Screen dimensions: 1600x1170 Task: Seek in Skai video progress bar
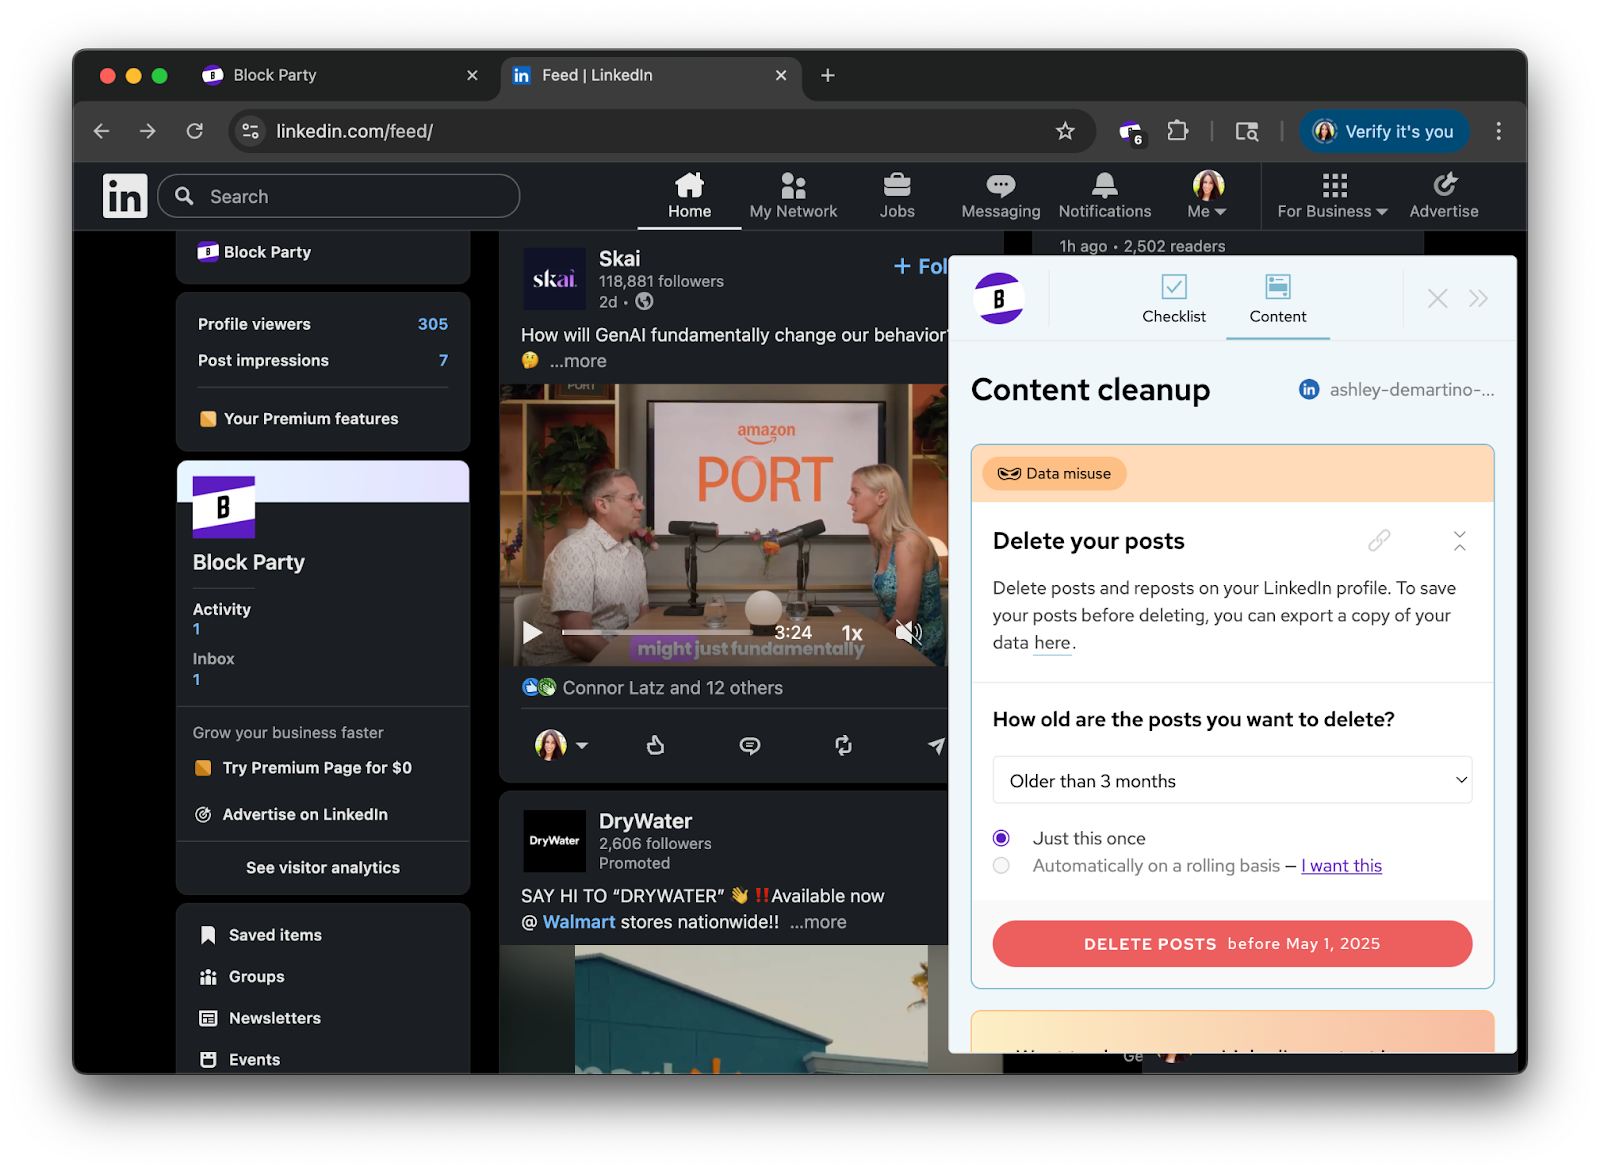tap(657, 632)
